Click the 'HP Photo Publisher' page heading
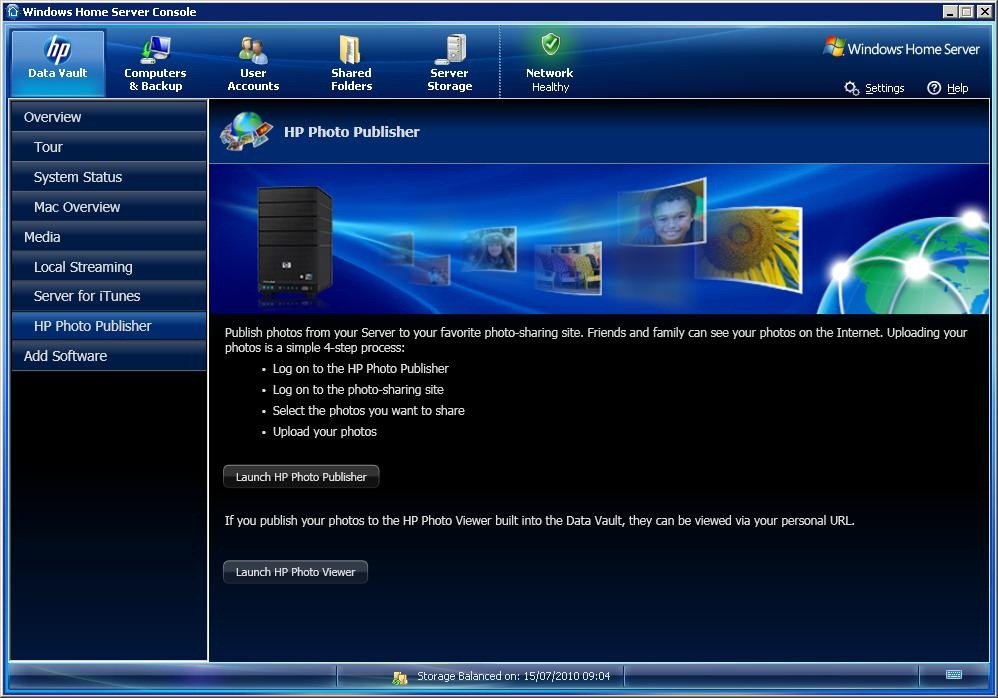 351,132
